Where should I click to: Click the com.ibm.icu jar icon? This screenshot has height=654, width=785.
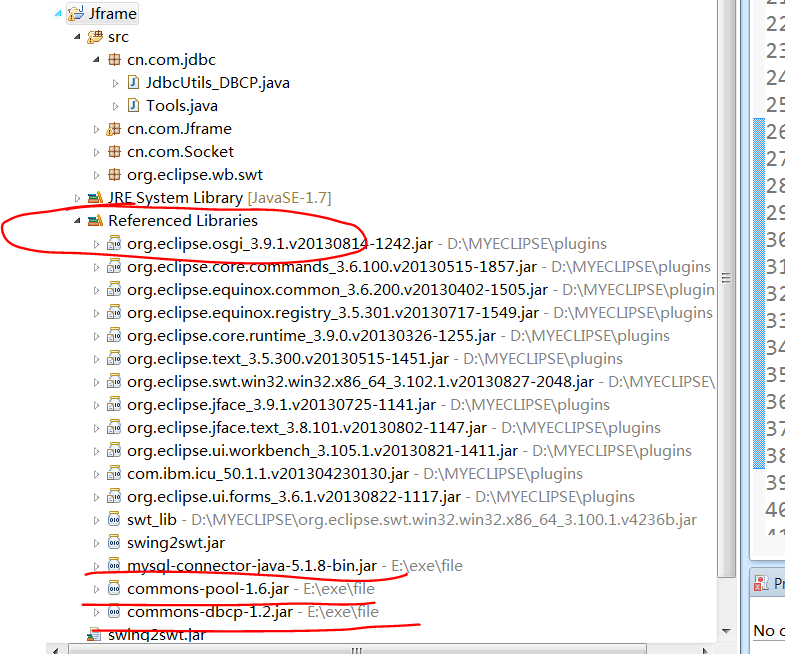click(114, 474)
